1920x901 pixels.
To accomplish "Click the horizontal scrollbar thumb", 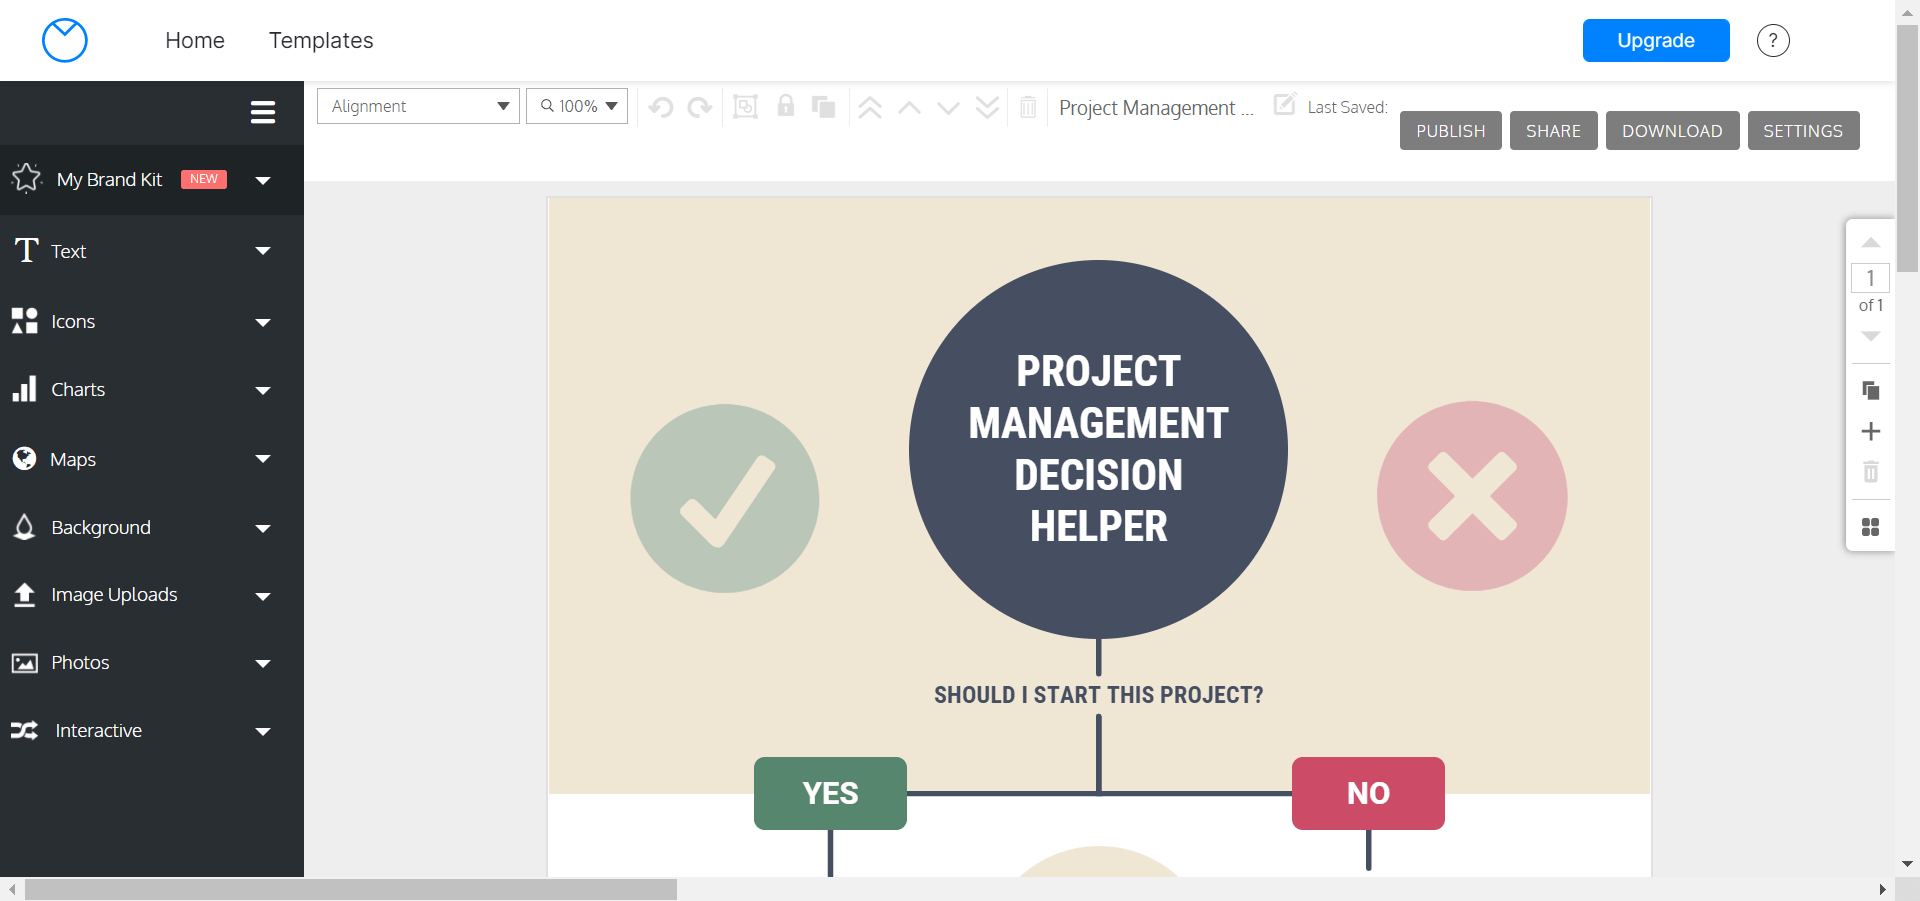I will point(351,889).
